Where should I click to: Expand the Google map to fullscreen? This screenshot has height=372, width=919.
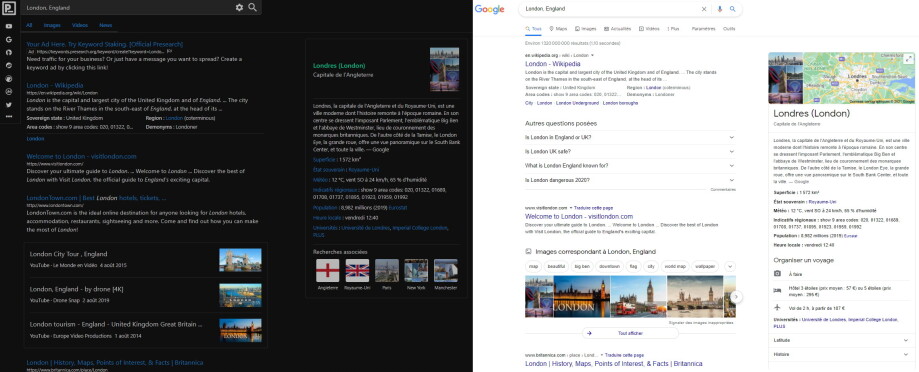pos(908,59)
